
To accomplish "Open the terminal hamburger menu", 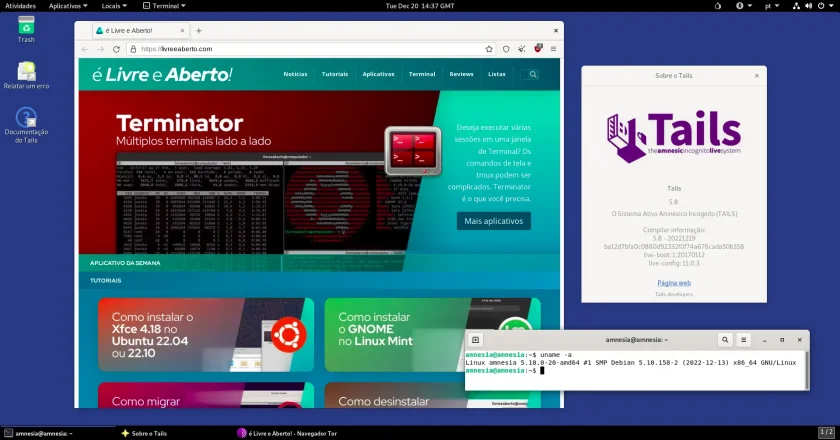I will (744, 340).
